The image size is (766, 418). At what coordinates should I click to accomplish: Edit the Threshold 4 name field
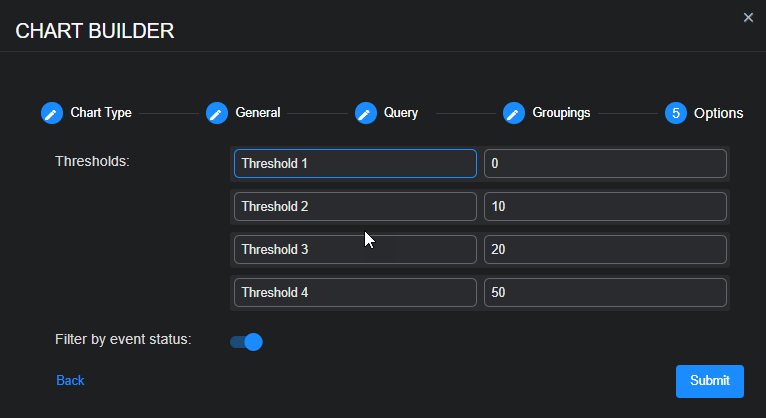click(x=355, y=293)
